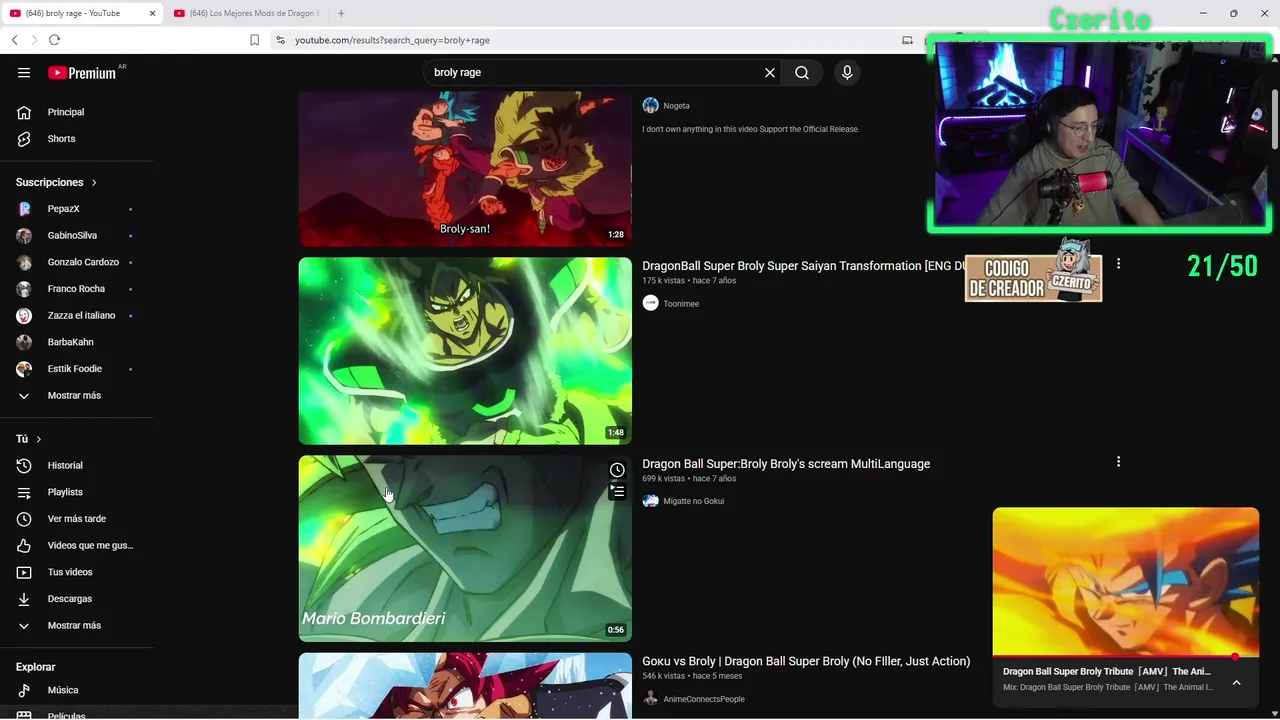Go to YouTube Premium home logo
This screenshot has width=1280, height=720.
[82, 72]
